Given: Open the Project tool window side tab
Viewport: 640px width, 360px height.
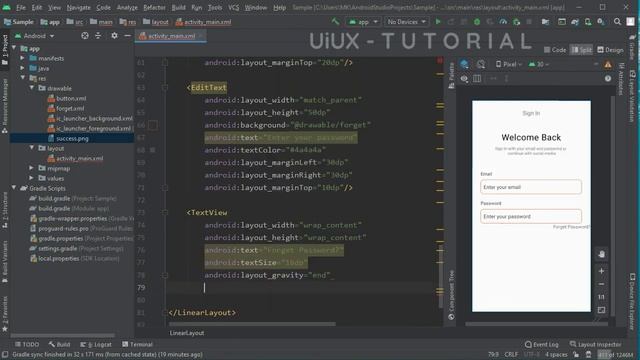Looking at the screenshot, I should point(5,49).
